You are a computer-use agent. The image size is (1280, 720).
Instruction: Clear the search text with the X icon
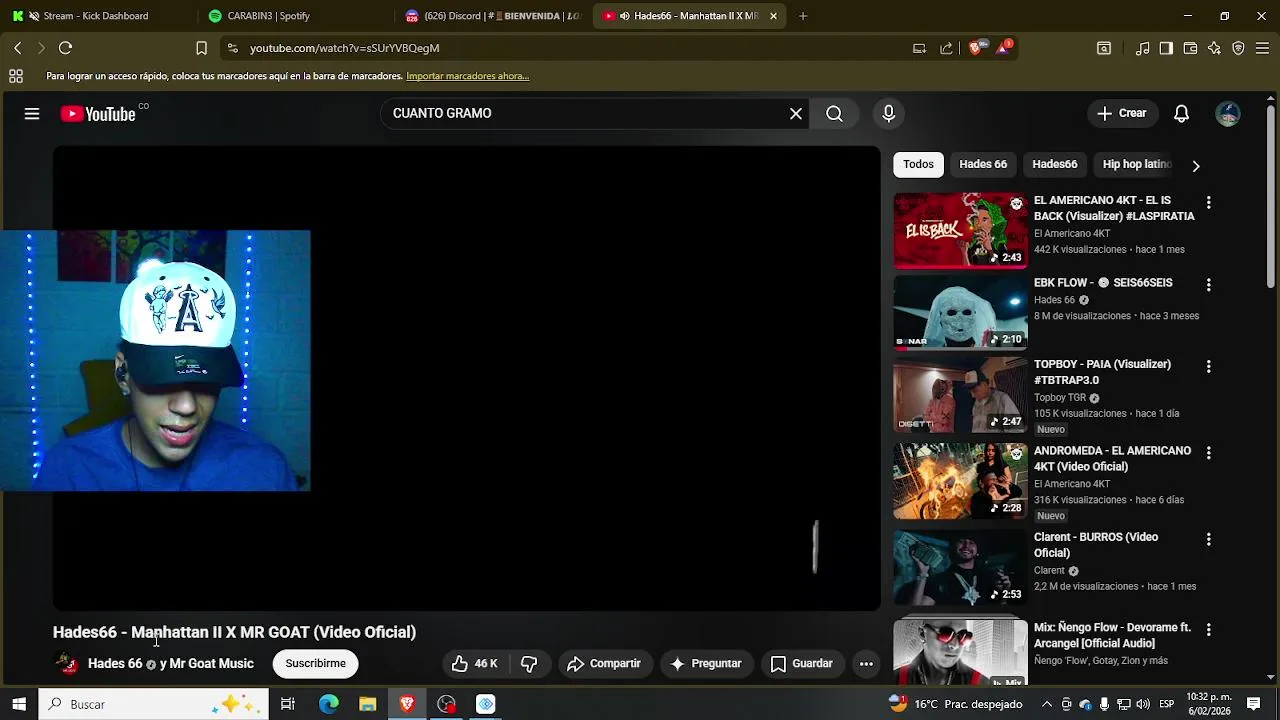796,114
